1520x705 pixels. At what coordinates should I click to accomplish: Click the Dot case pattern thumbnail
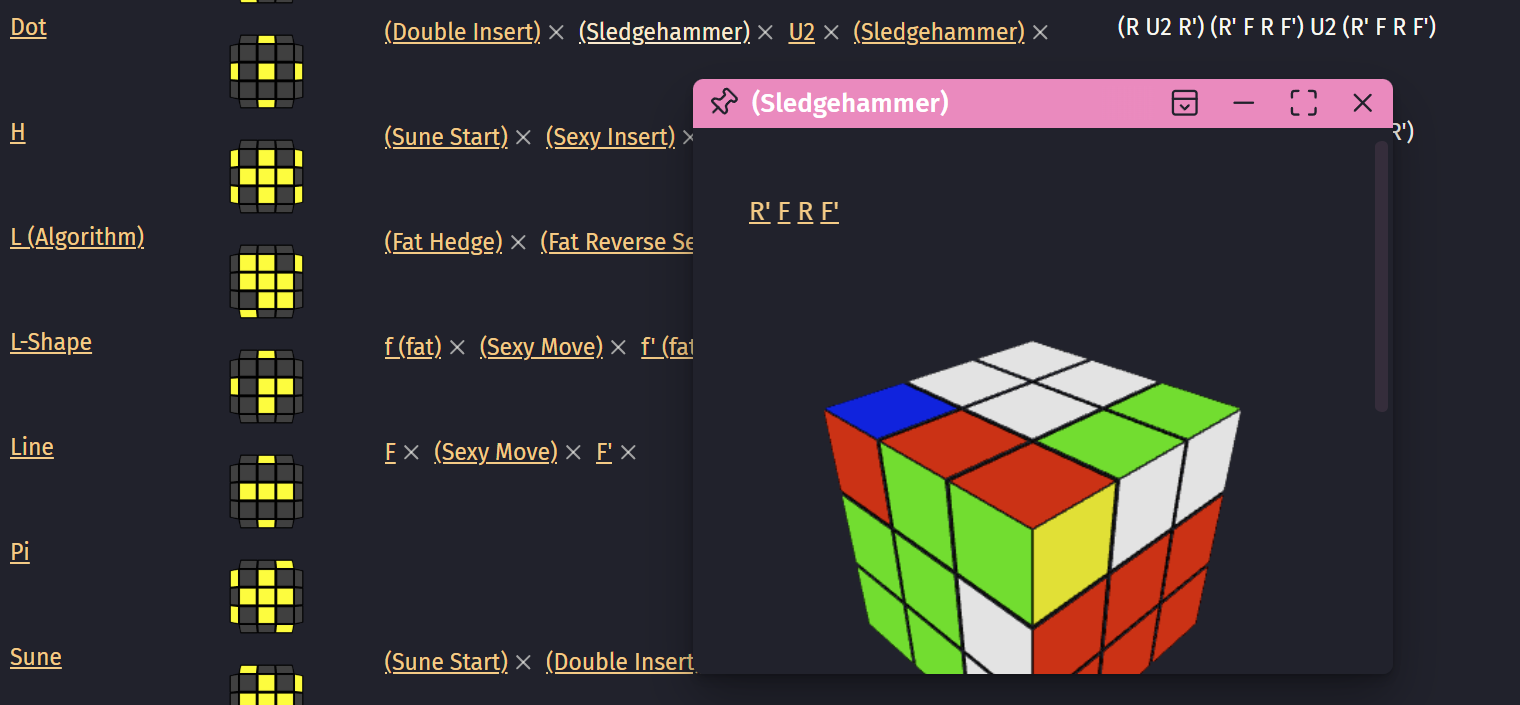click(x=266, y=71)
